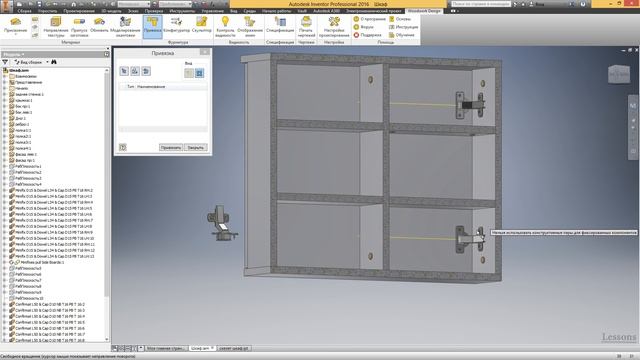Viewport: 640px width, 360px height.
Task: Click third selection icon in Привязка dialog
Action: coord(146,71)
